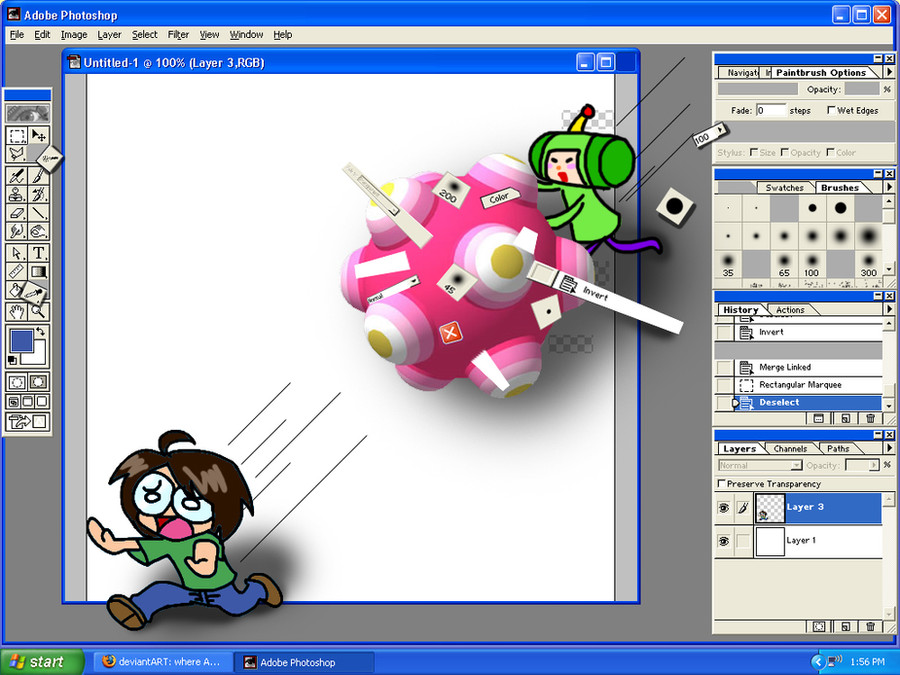This screenshot has height=675, width=900.
Task: Click the History panel trash icon
Action: point(870,418)
